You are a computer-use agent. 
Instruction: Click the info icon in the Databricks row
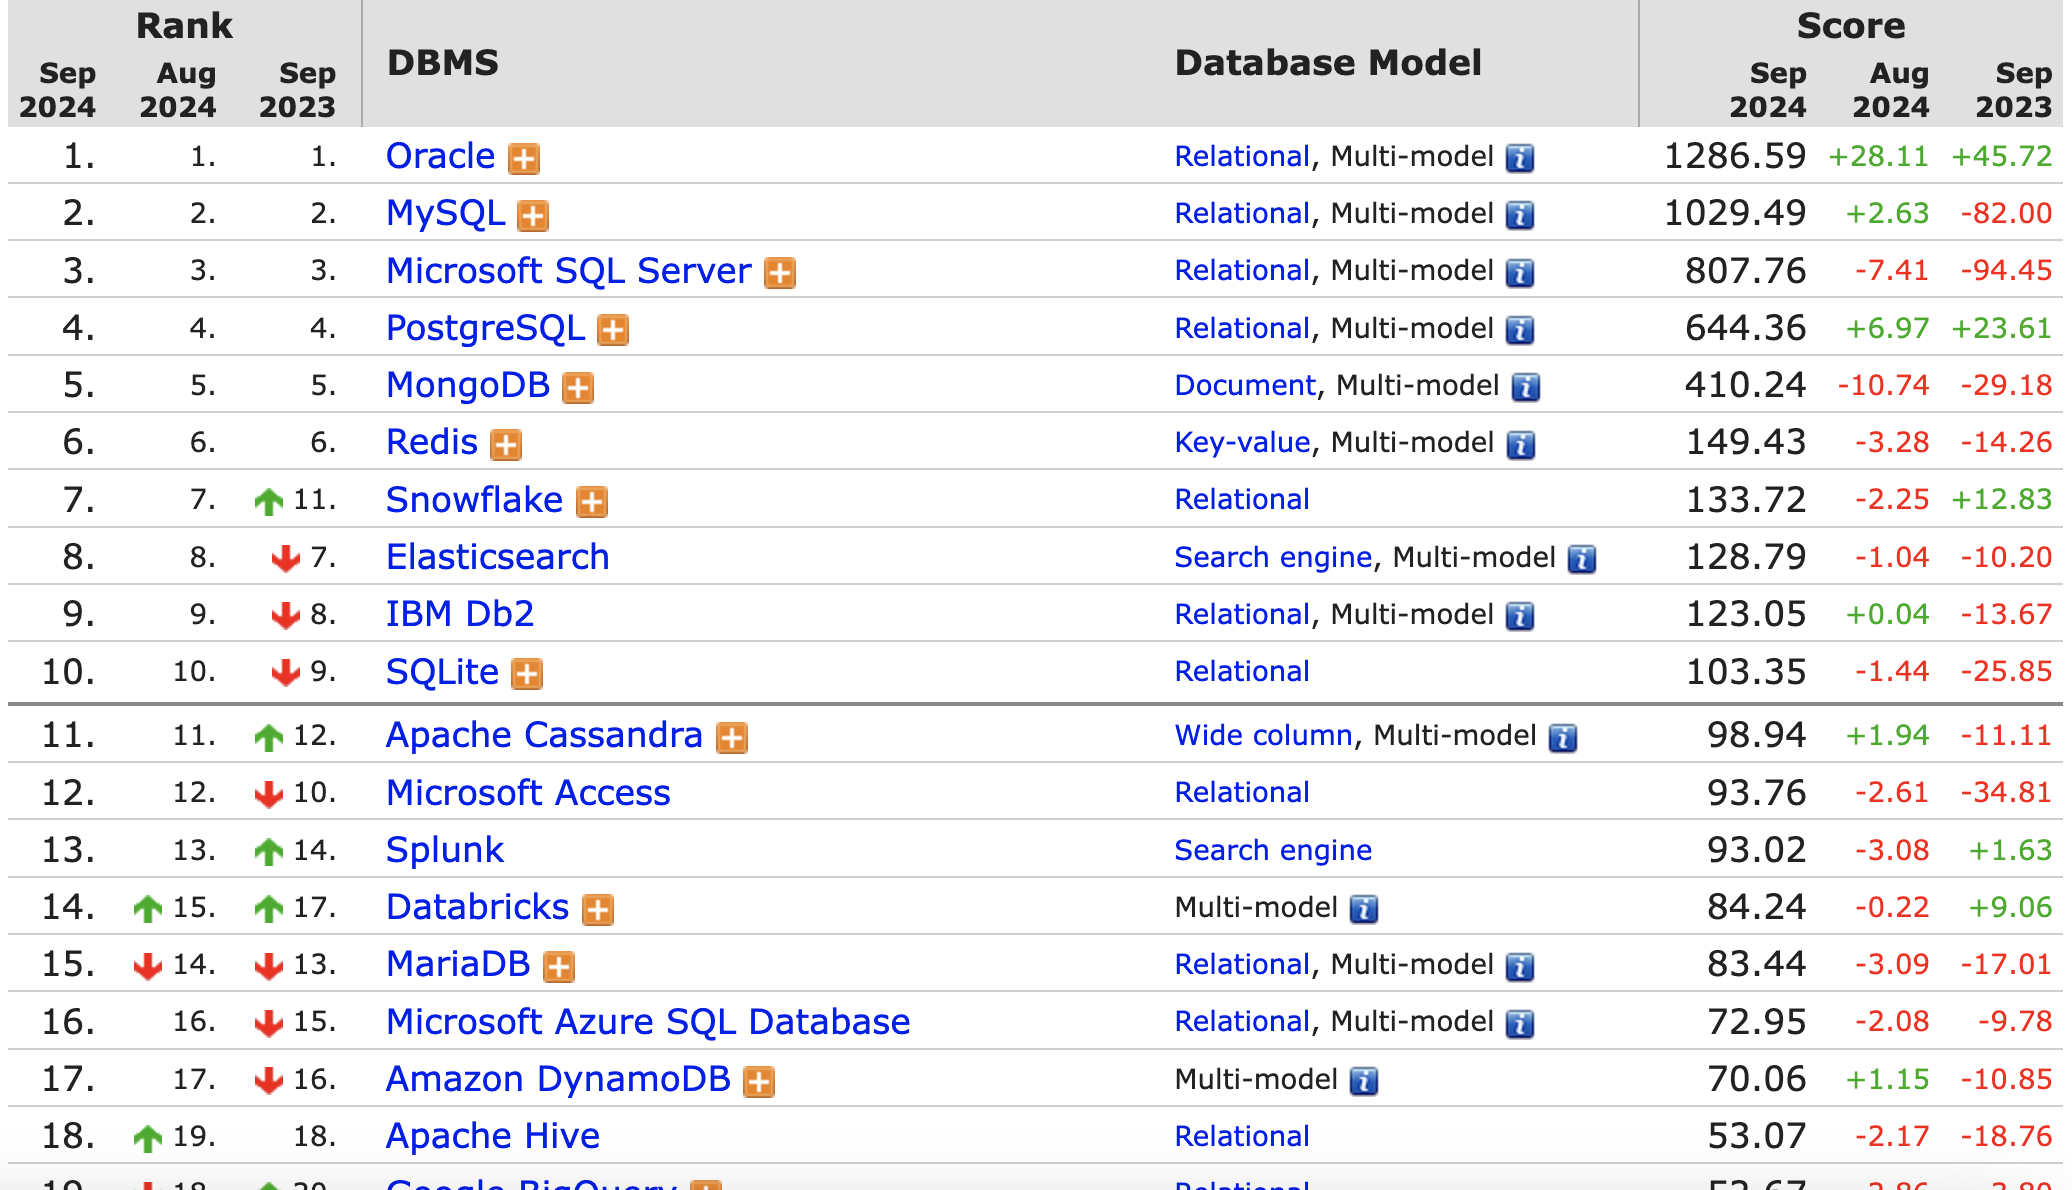pyautogui.click(x=1364, y=909)
